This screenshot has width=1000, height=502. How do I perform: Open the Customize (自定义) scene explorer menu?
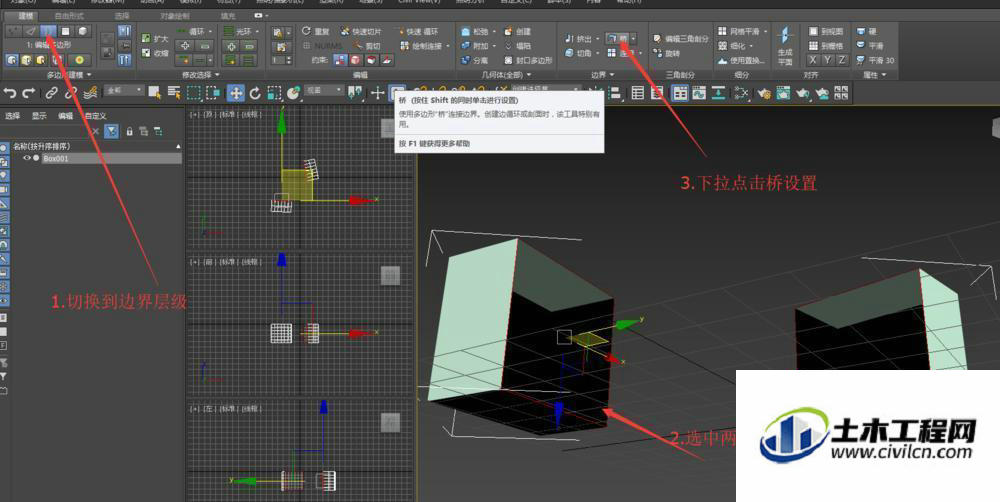click(95, 116)
